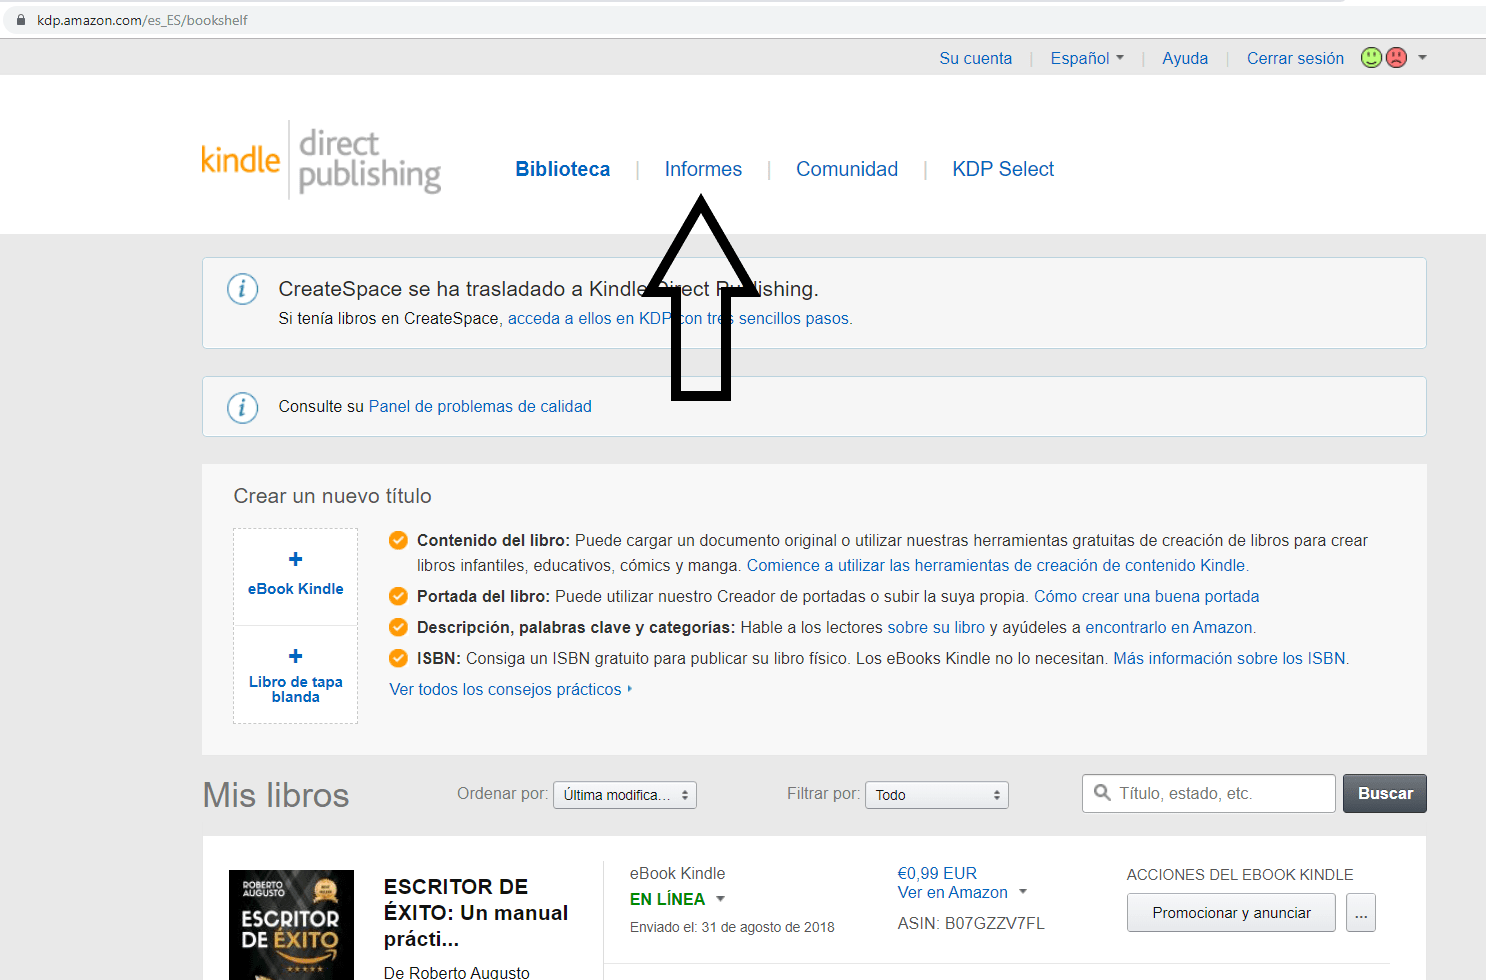Click the check icon next to Contenido del libro

click(x=398, y=541)
